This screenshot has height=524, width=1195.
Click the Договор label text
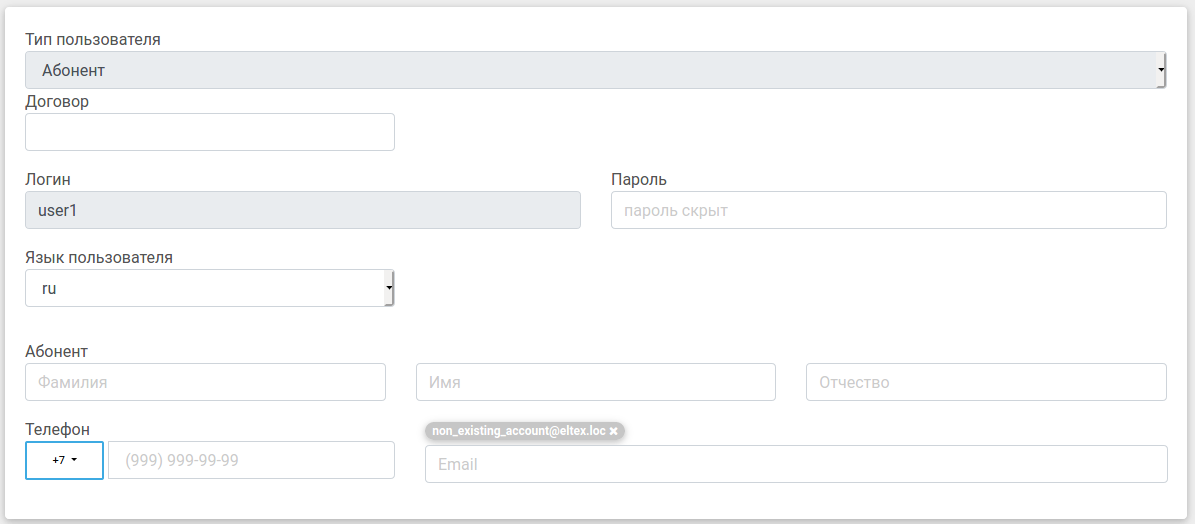[57, 101]
